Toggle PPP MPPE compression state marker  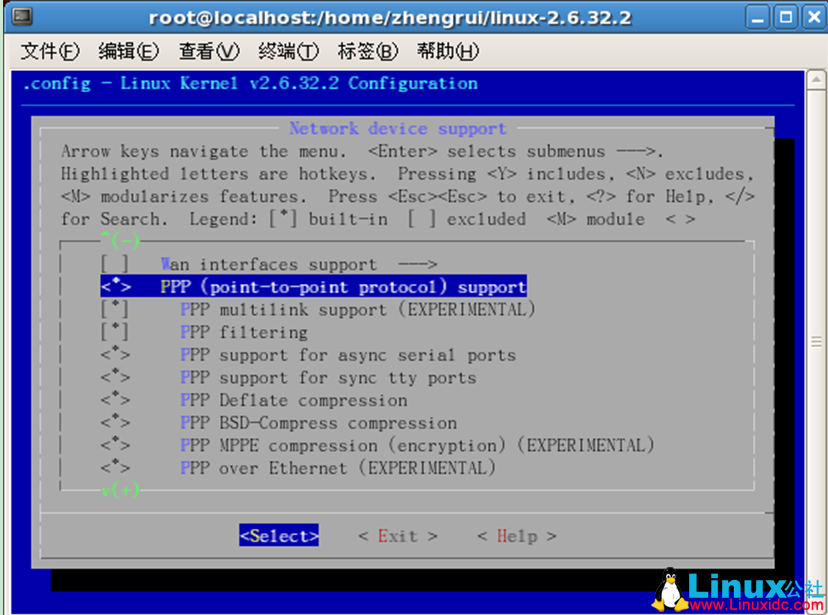pos(116,446)
